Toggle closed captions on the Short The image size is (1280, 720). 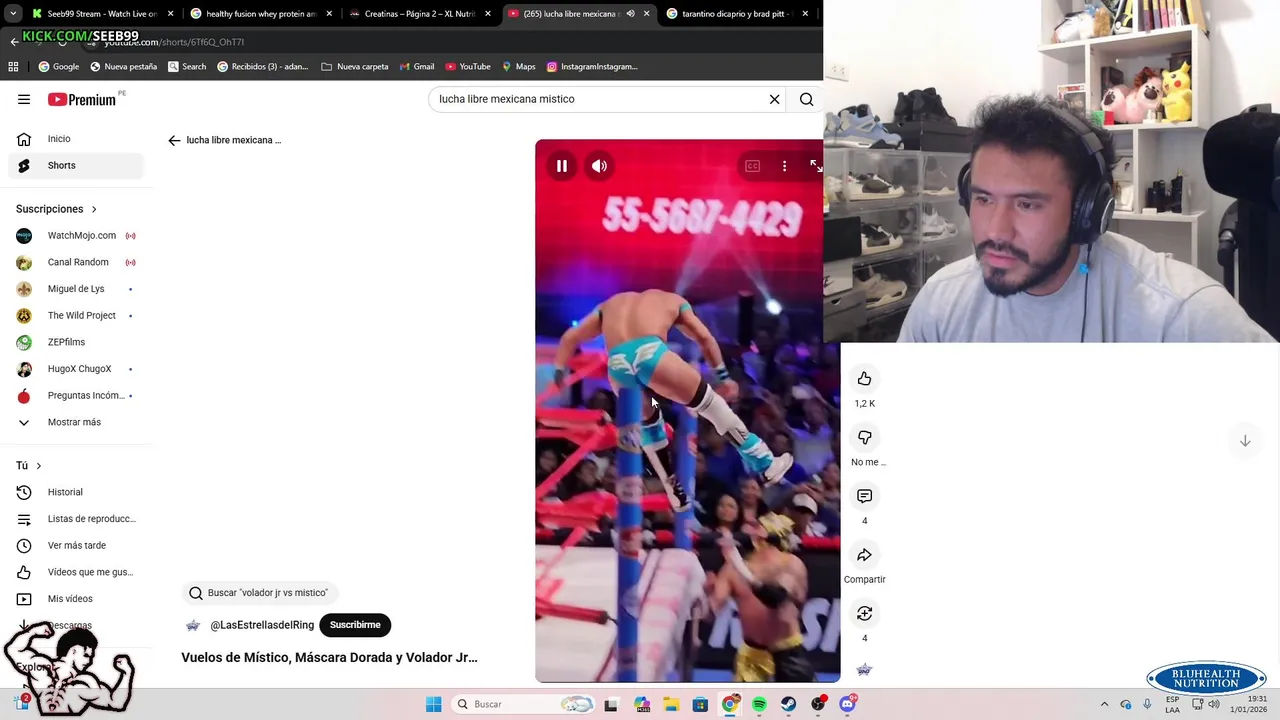752,166
